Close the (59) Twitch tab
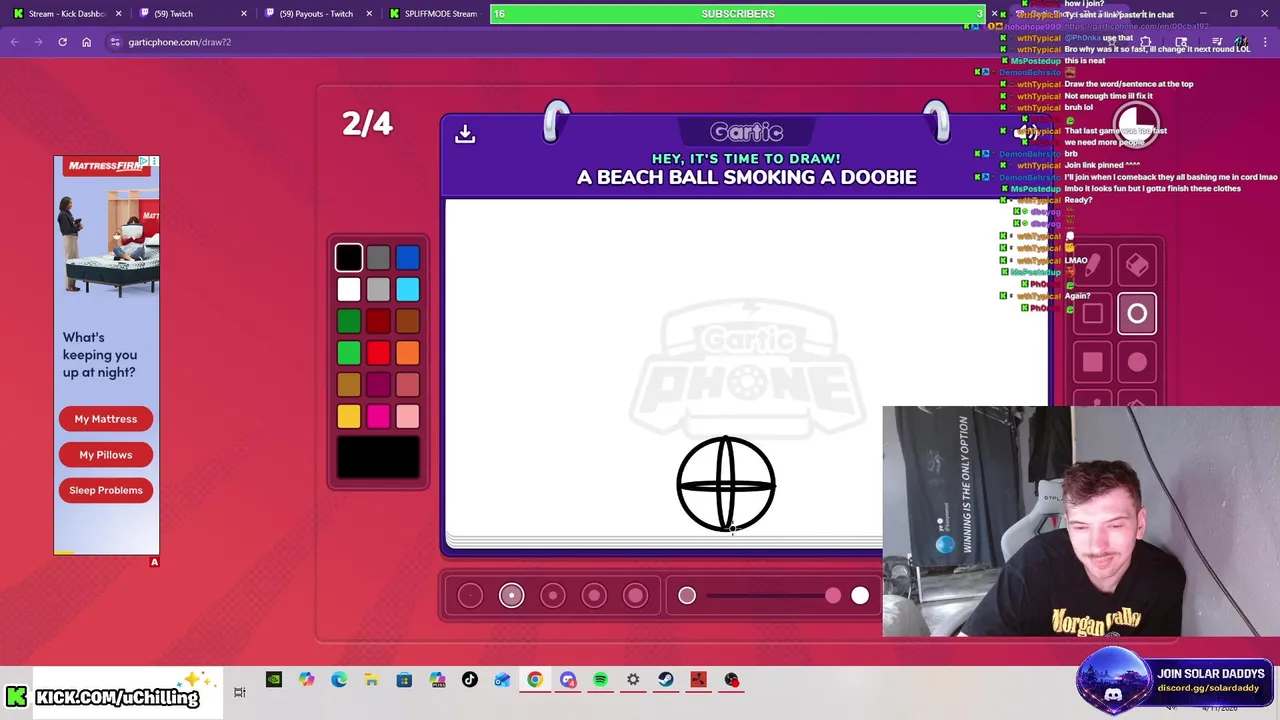The width and height of the screenshot is (1280, 720). [x=243, y=14]
